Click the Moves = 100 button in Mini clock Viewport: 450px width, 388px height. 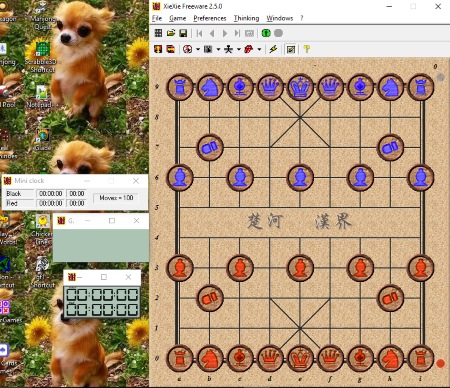pyautogui.click(x=116, y=198)
